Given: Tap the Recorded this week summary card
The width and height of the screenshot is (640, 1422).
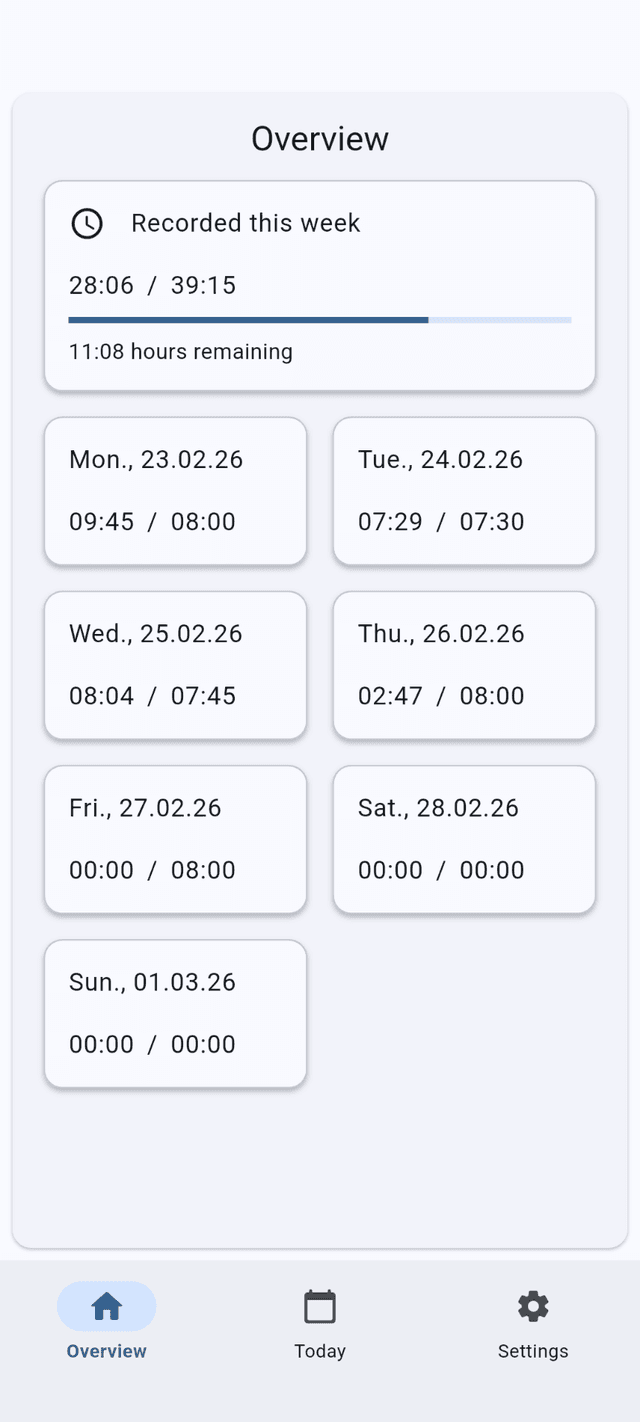Looking at the screenshot, I should [319, 286].
